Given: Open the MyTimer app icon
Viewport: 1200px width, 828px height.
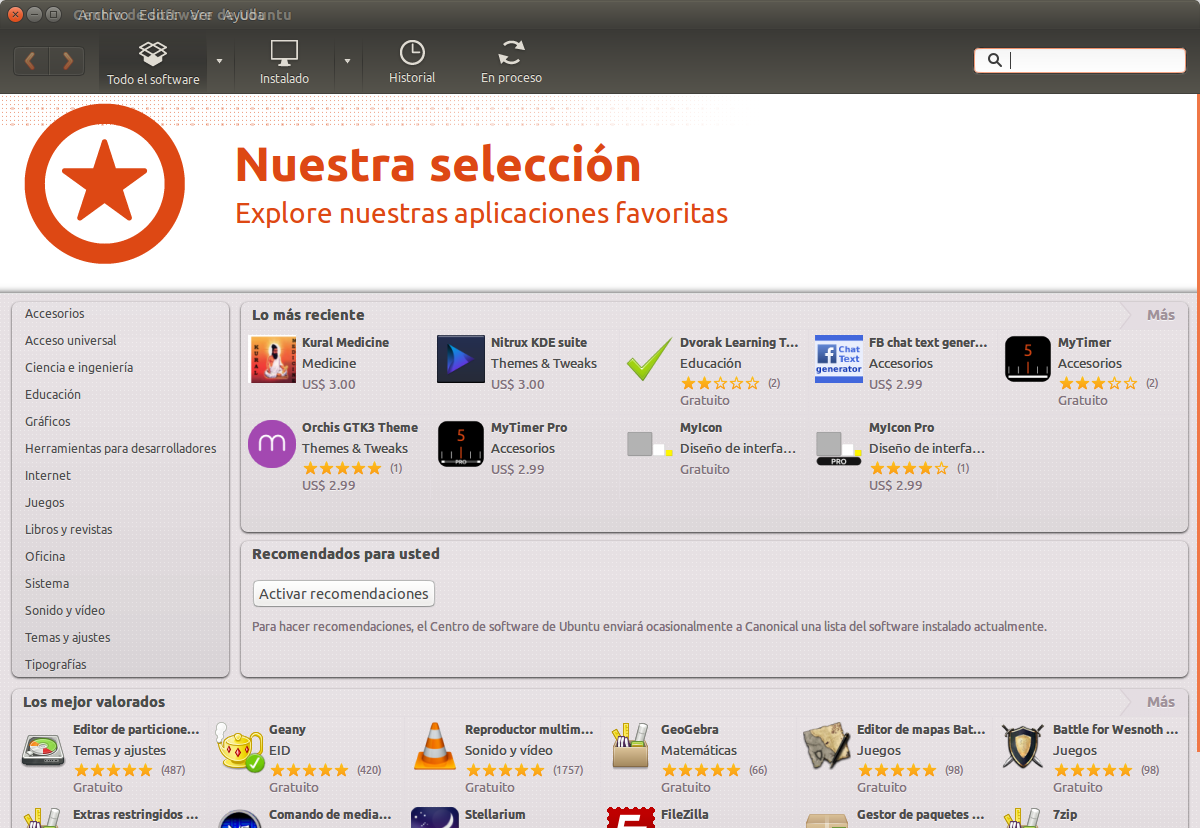Looking at the screenshot, I should 1028,359.
